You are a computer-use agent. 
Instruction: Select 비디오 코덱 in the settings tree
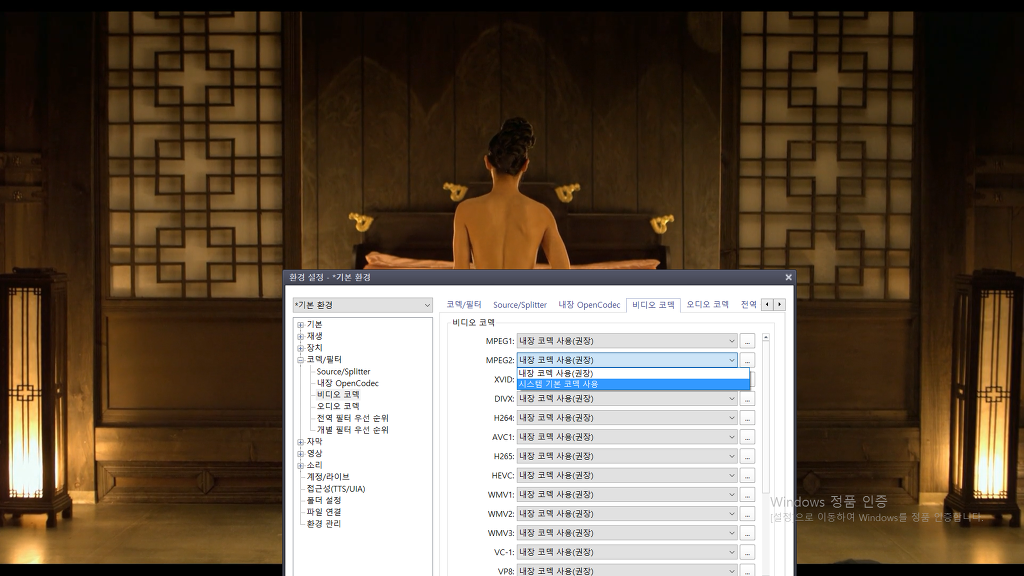[338, 394]
